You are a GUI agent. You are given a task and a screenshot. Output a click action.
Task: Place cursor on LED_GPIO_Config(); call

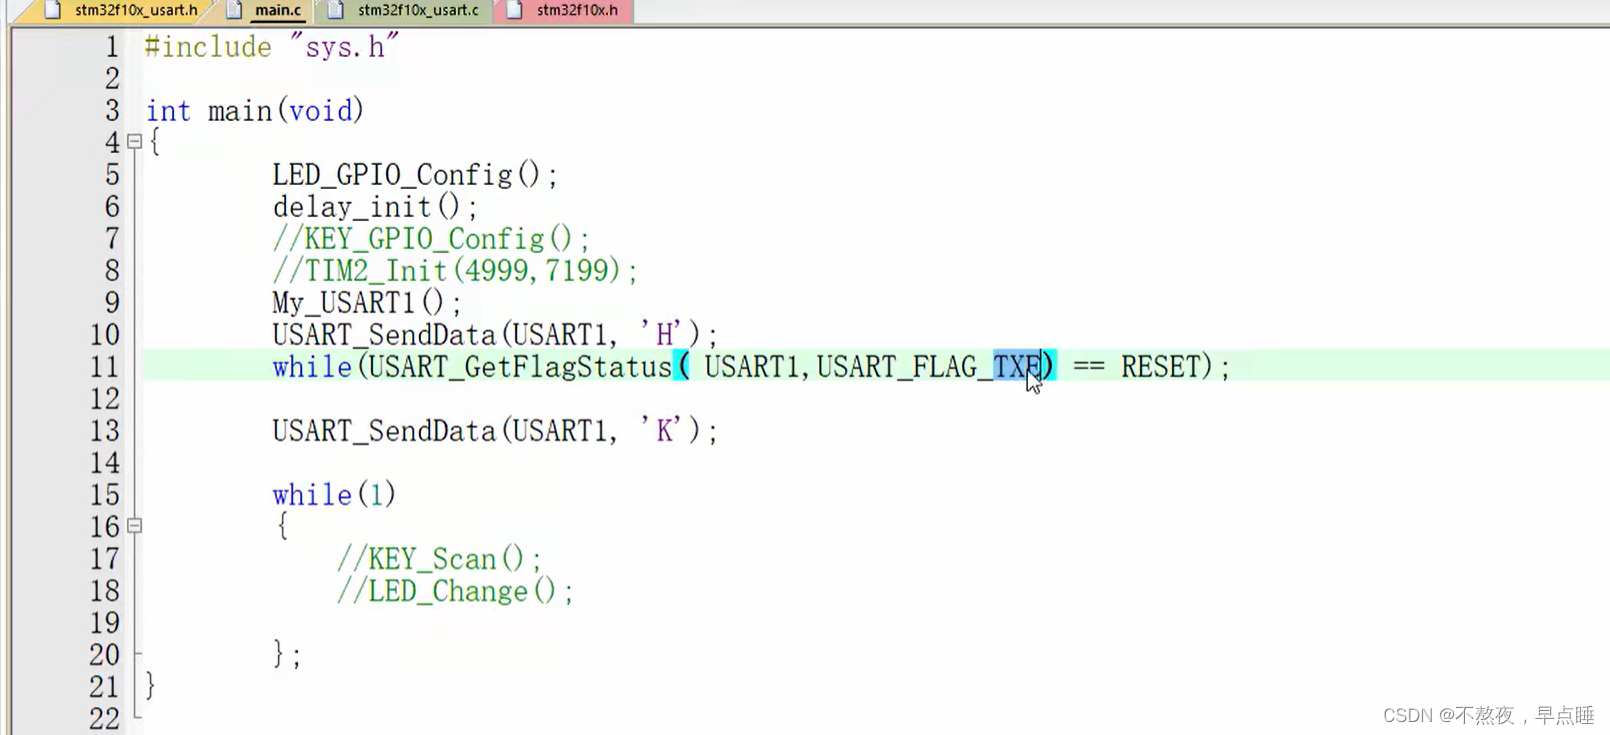point(415,174)
